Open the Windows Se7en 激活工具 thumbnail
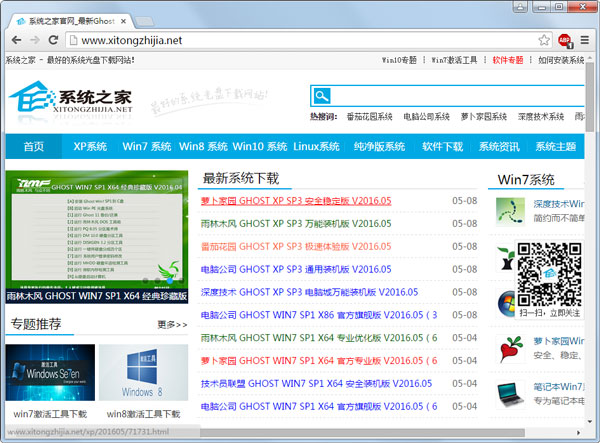The image size is (600, 443). pos(50,373)
